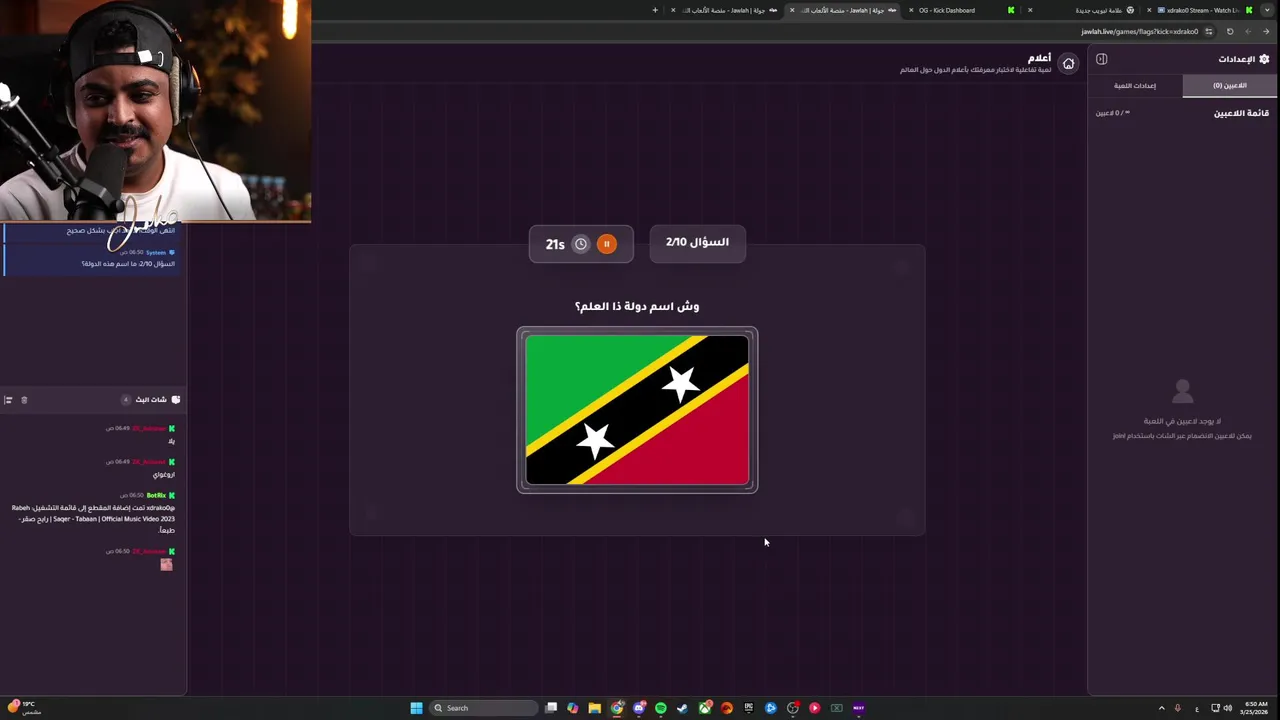Click the System message username
1280x720 pixels.
(x=156, y=253)
